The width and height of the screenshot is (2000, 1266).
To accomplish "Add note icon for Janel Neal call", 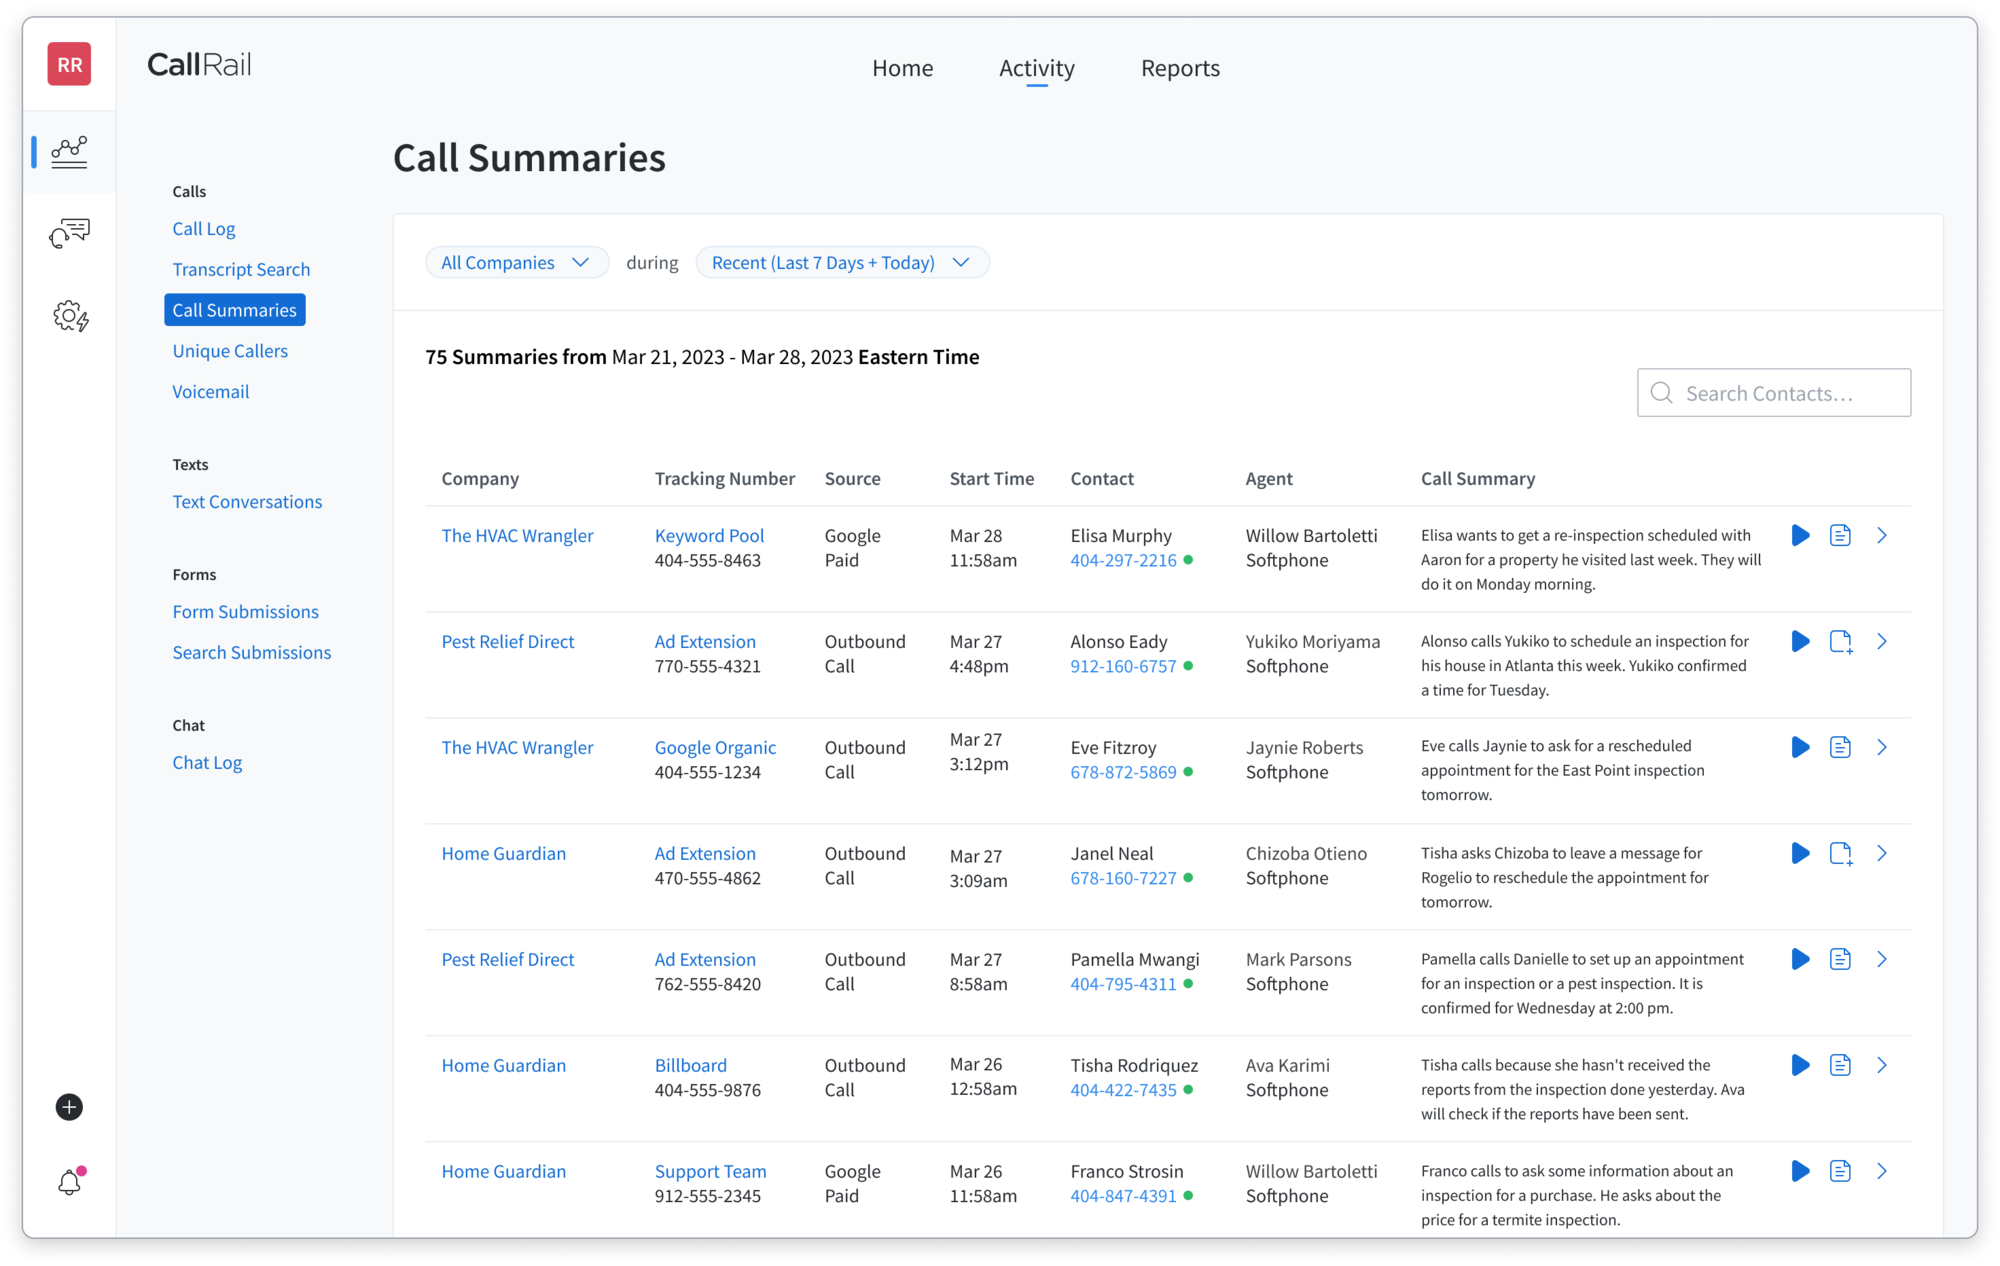I will click(1840, 854).
